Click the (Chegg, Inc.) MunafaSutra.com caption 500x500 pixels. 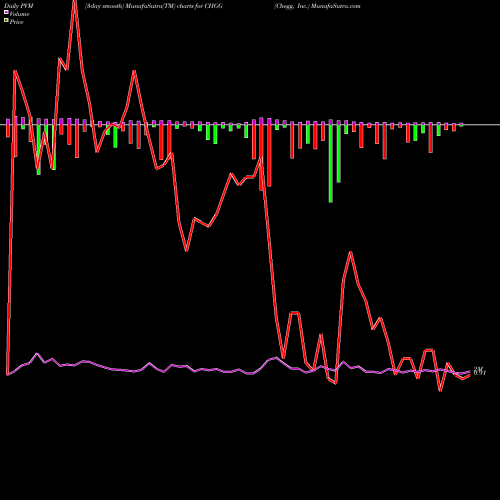pyautogui.click(x=317, y=6)
